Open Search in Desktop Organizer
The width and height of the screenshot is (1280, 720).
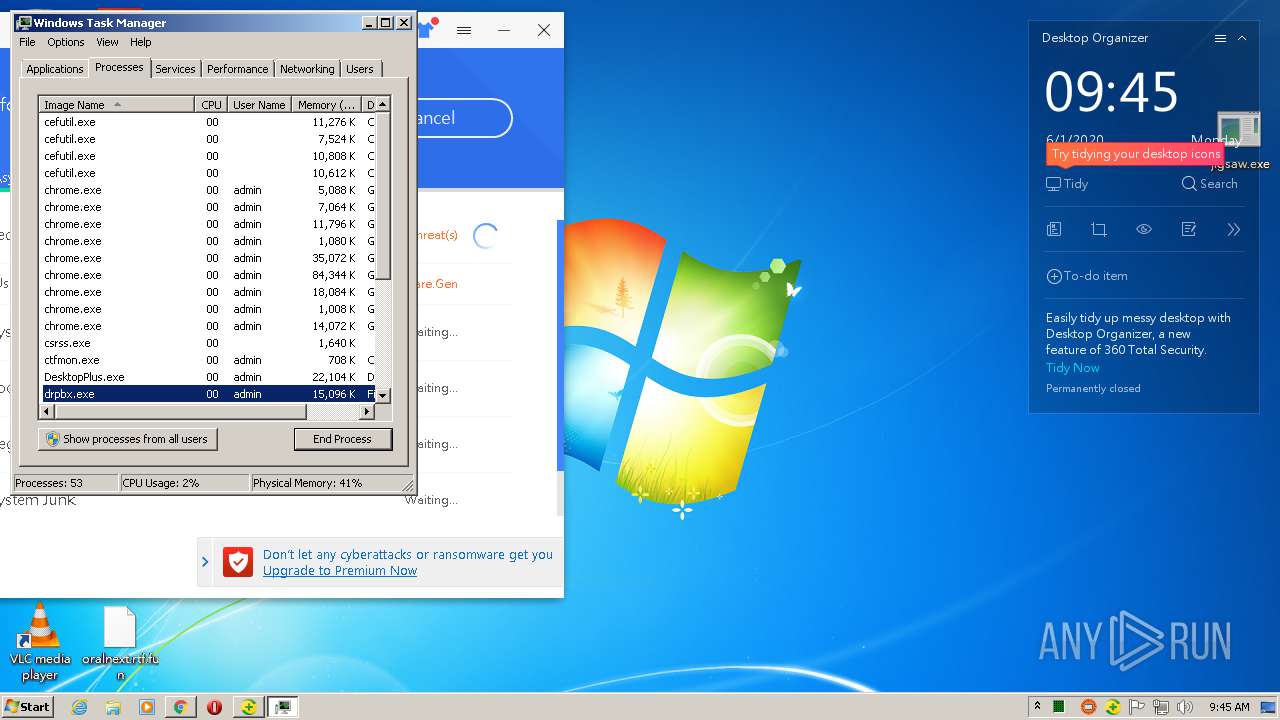click(1209, 184)
